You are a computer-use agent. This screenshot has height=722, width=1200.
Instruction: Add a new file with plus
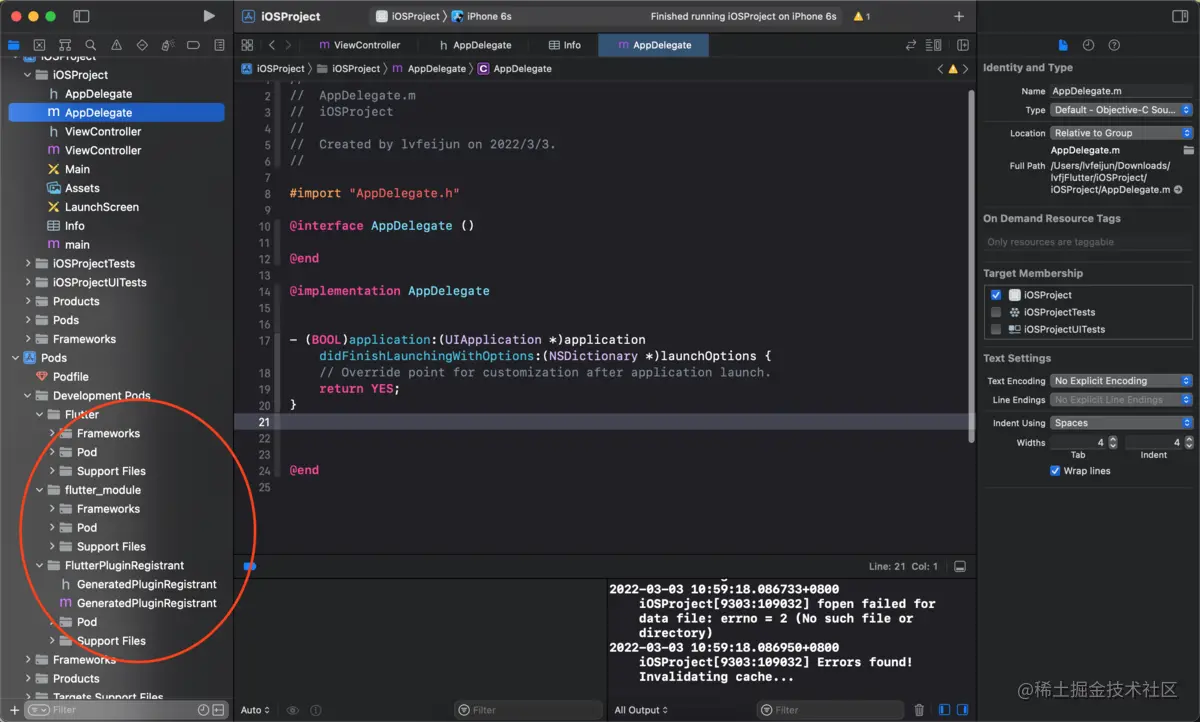click(x=14, y=710)
